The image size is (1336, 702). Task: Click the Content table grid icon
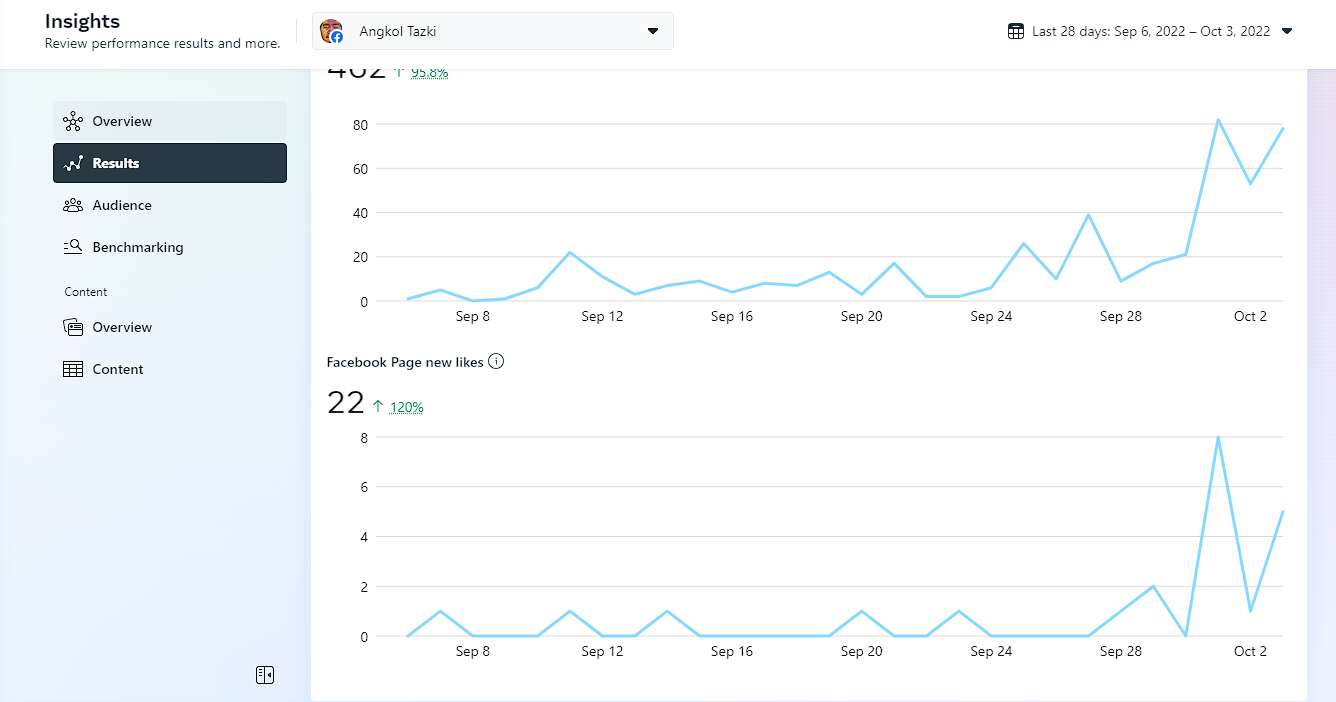(x=72, y=369)
